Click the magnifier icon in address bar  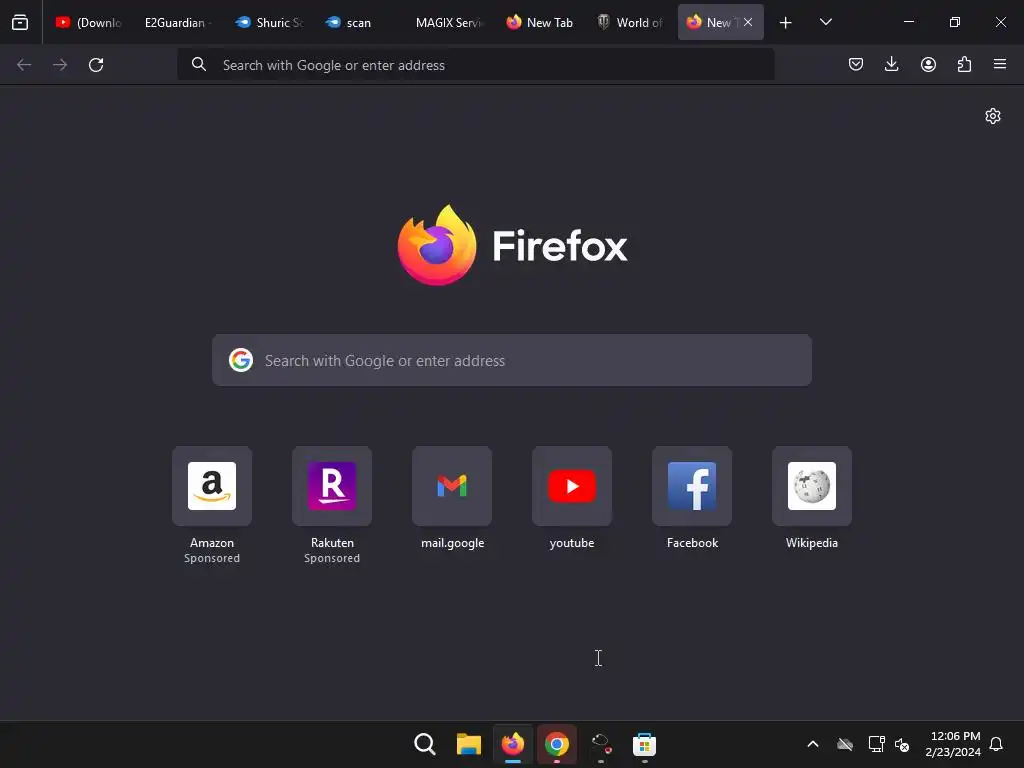pos(199,64)
